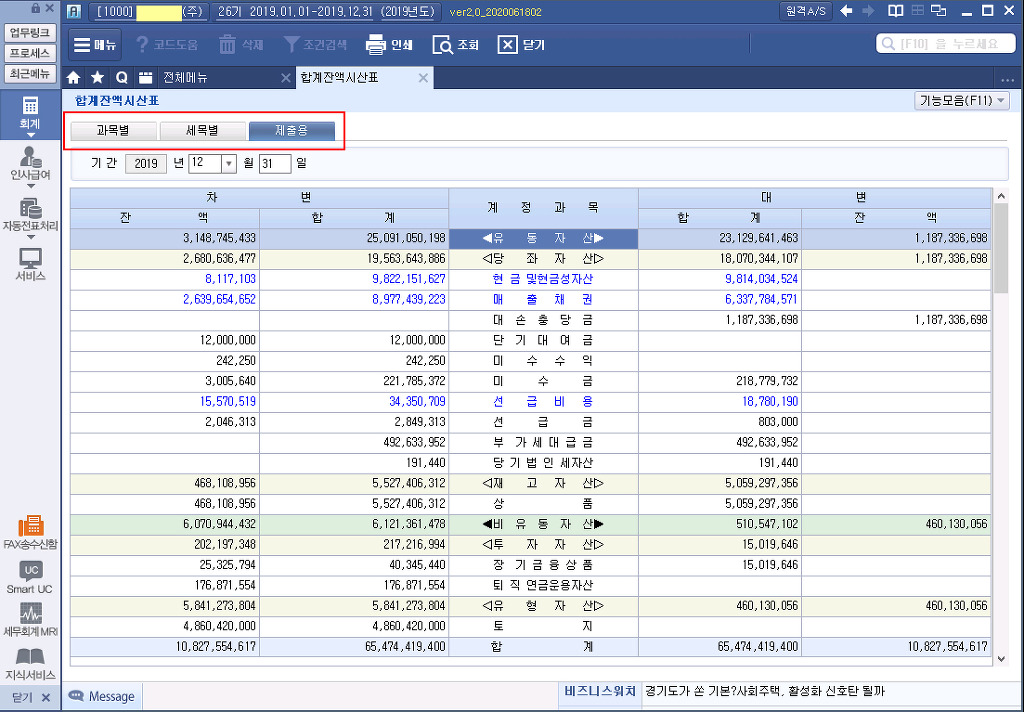Open the 기능모음(F11) dropdown

[x=961, y=101]
